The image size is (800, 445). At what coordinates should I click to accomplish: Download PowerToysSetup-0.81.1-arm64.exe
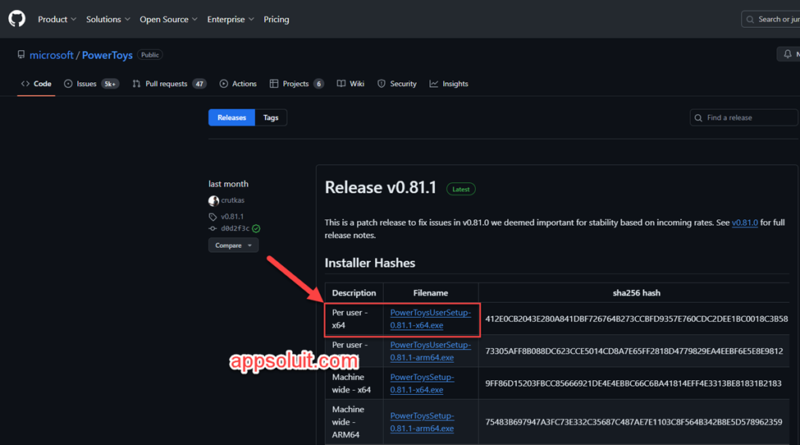(x=422, y=422)
